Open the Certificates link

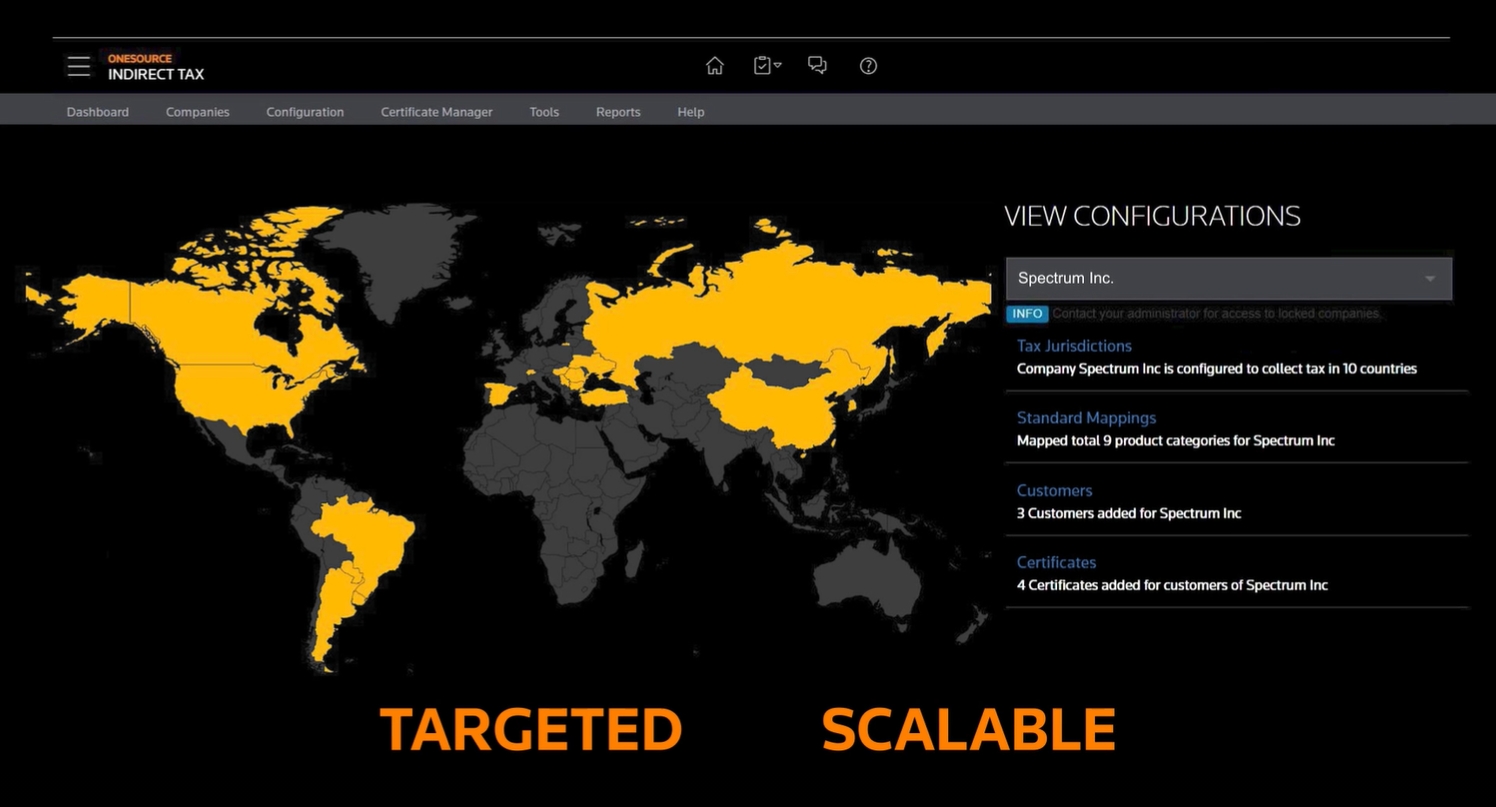point(1056,562)
